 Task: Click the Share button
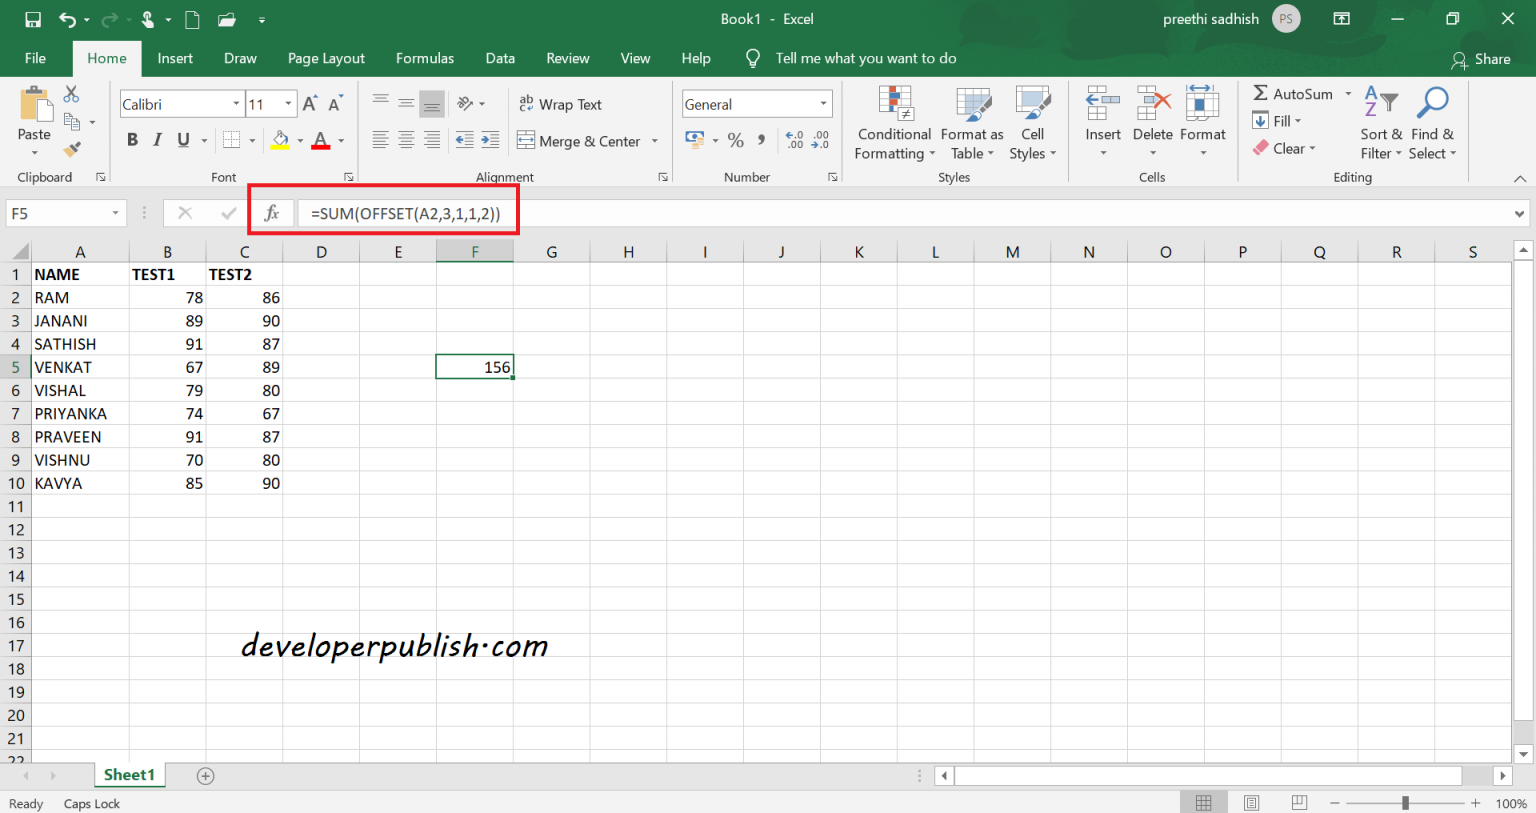point(1483,58)
